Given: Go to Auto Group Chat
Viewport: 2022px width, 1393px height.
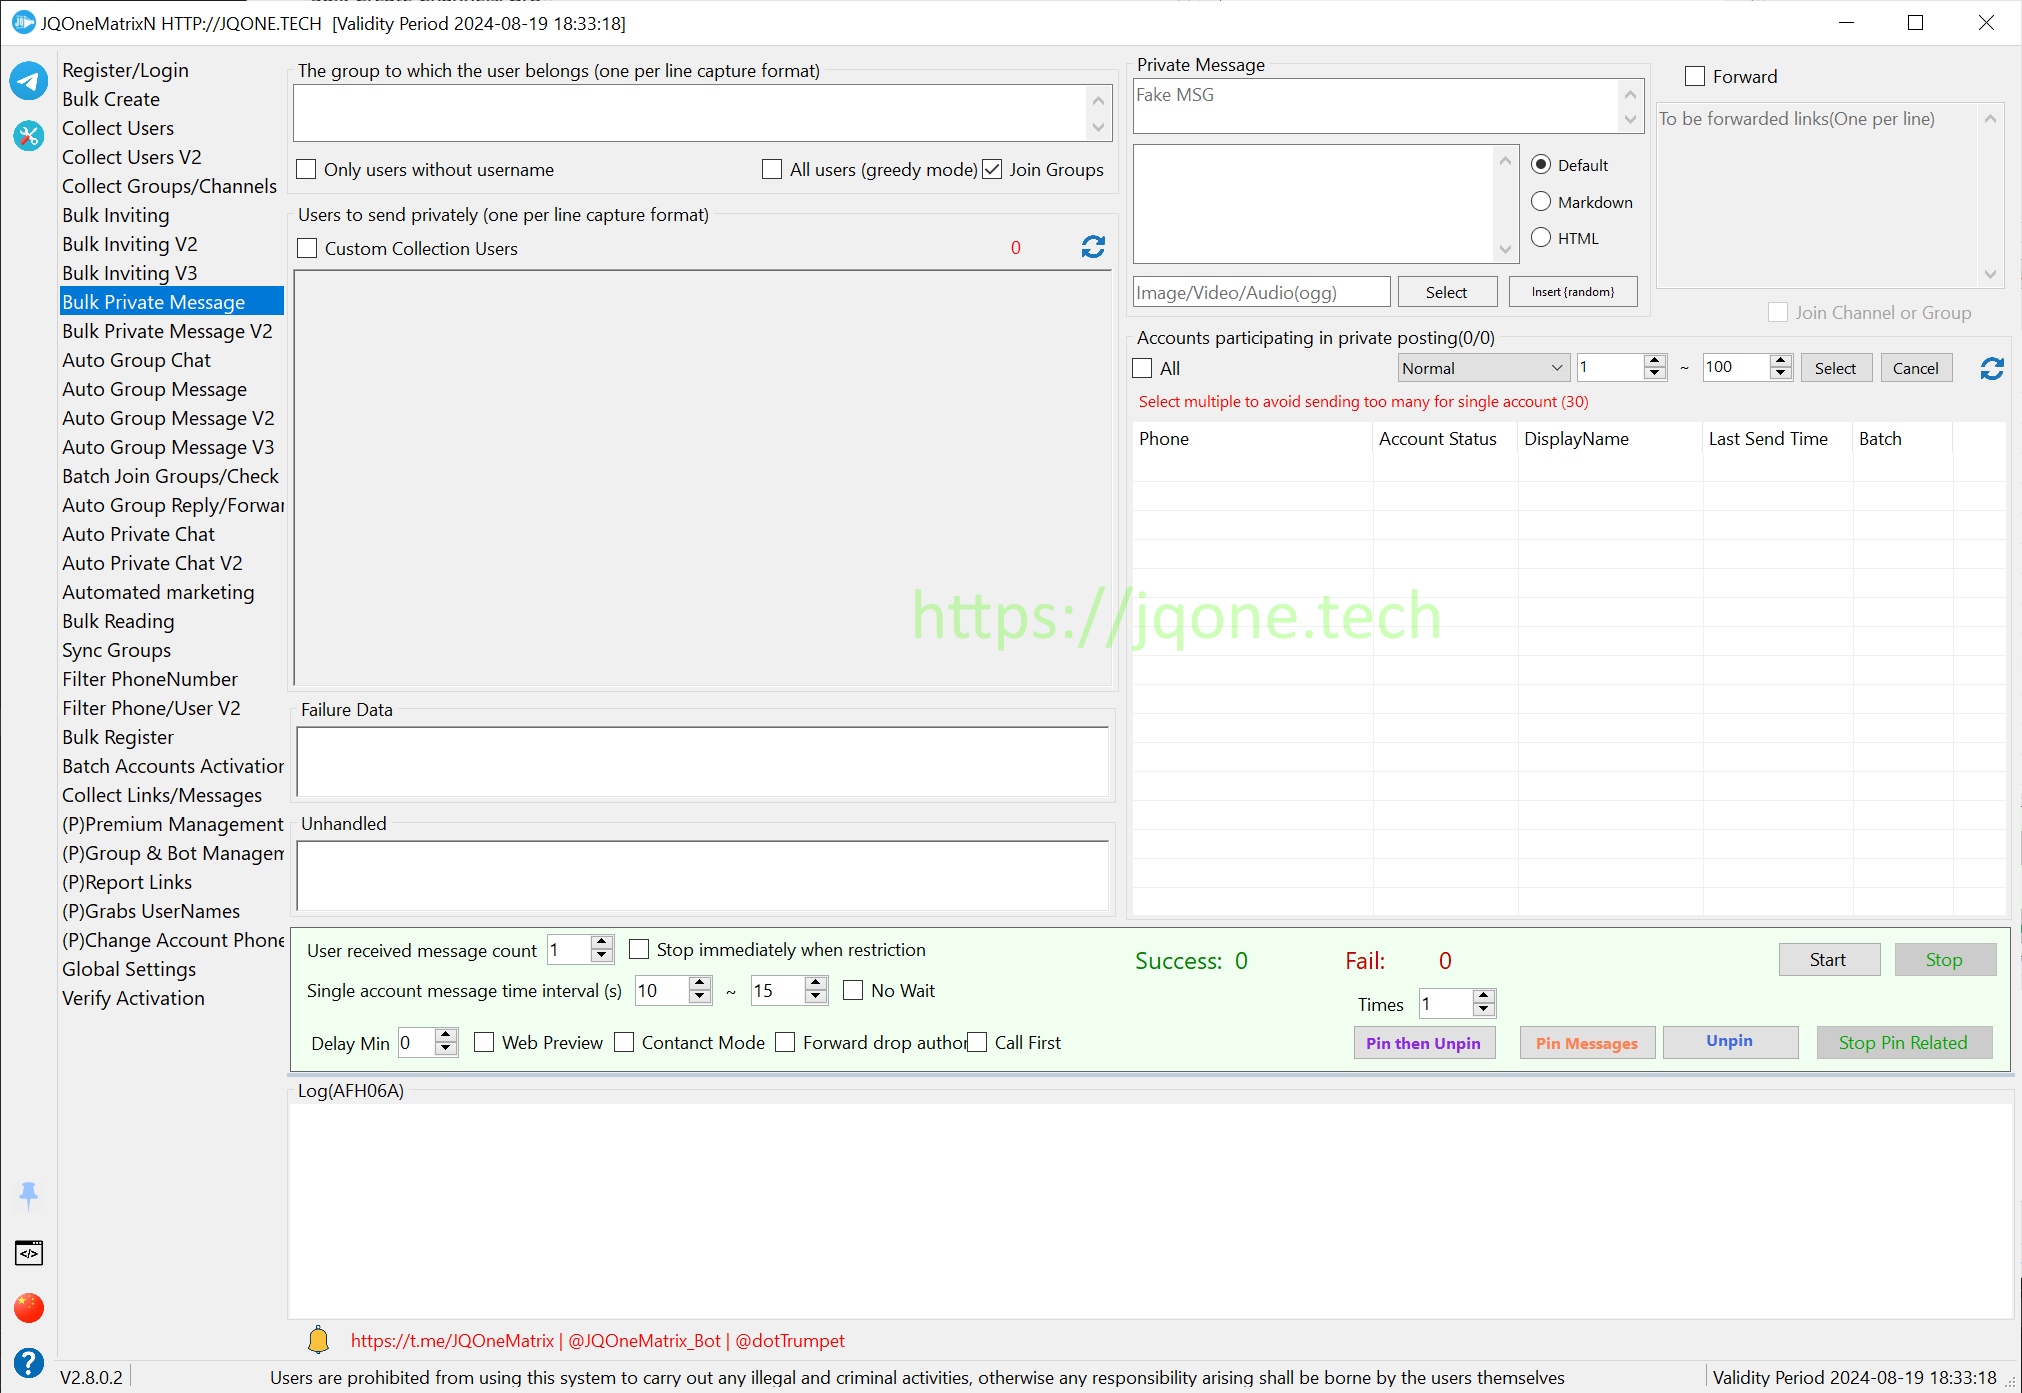Looking at the screenshot, I should point(136,360).
